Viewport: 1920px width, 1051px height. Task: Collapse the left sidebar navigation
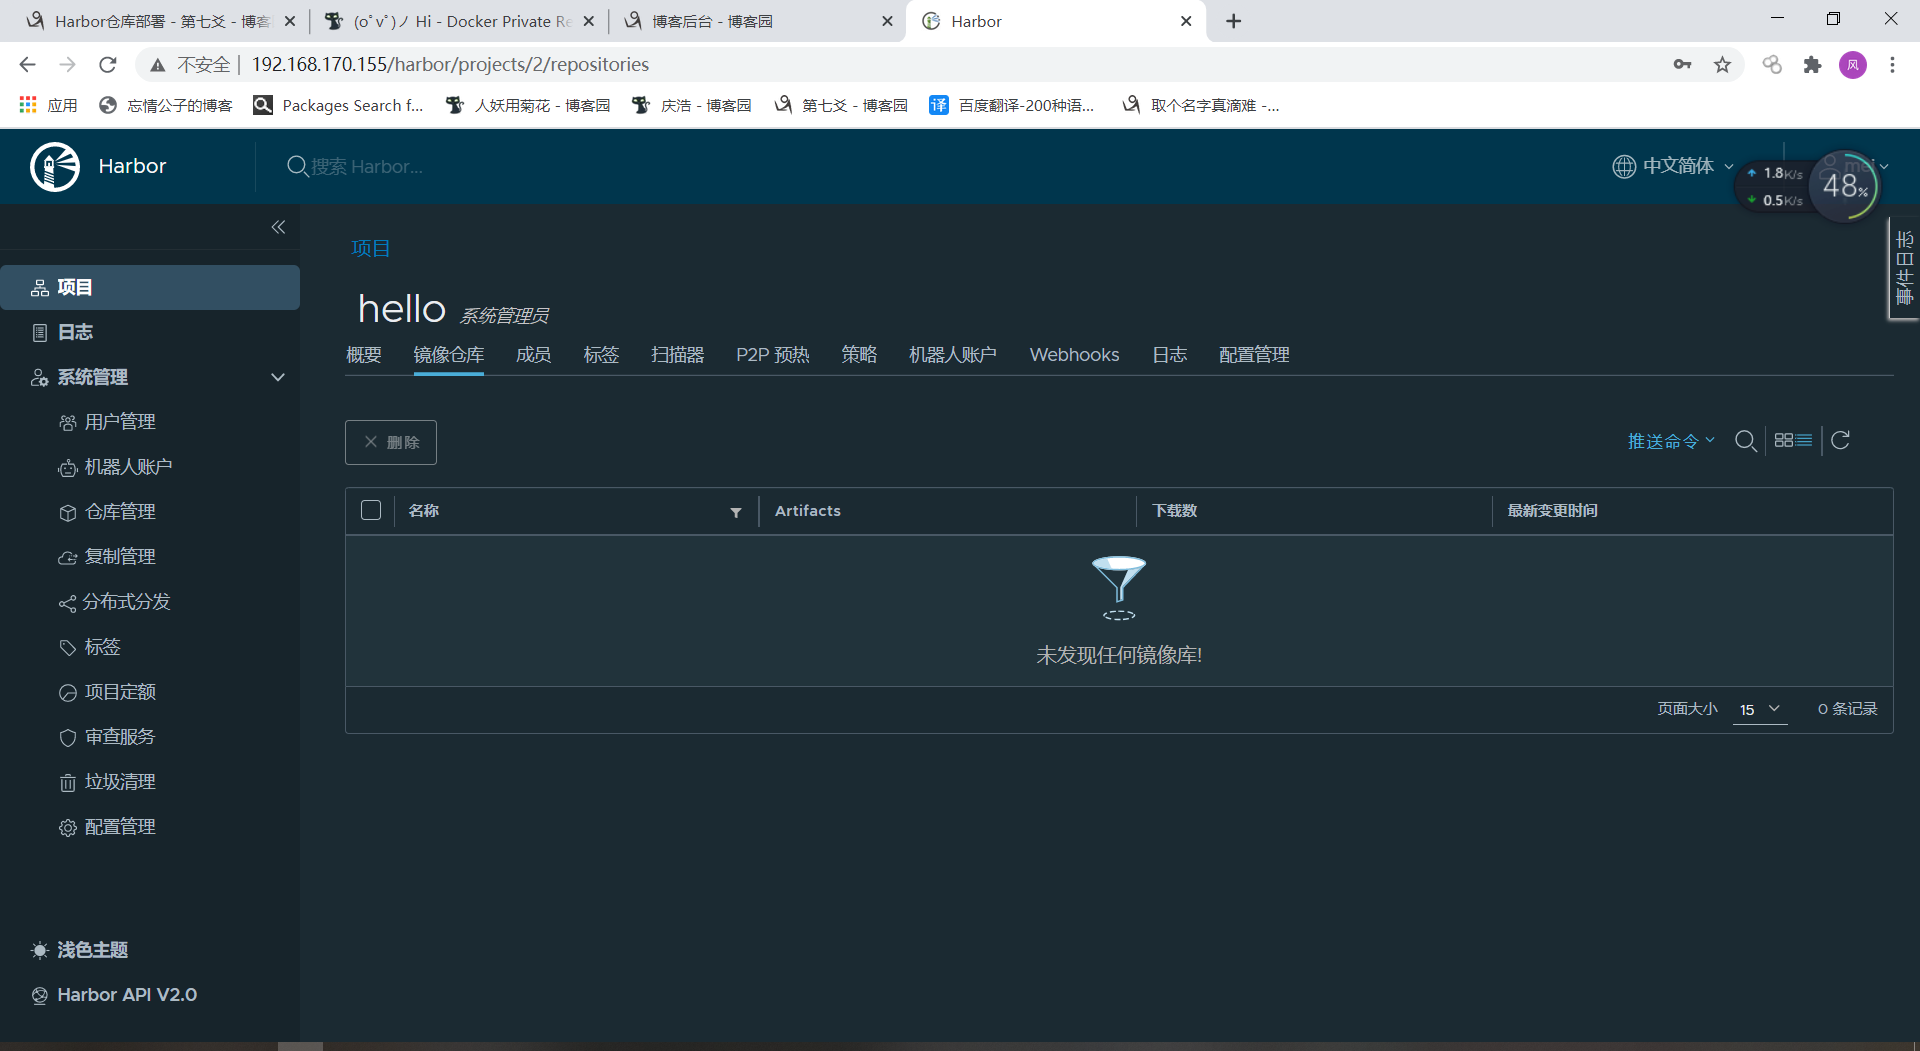(x=278, y=227)
